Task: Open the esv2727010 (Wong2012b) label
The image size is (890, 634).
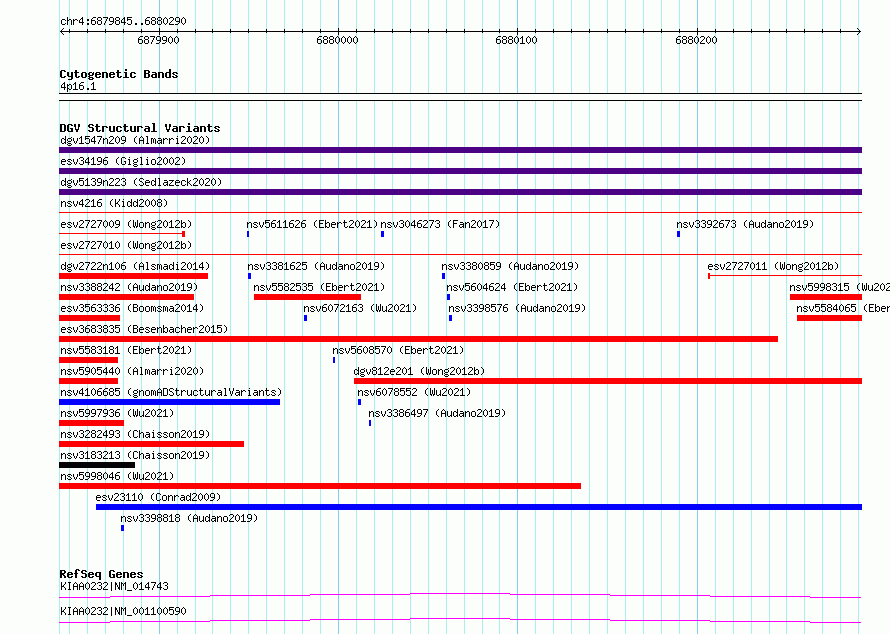Action: click(126, 245)
